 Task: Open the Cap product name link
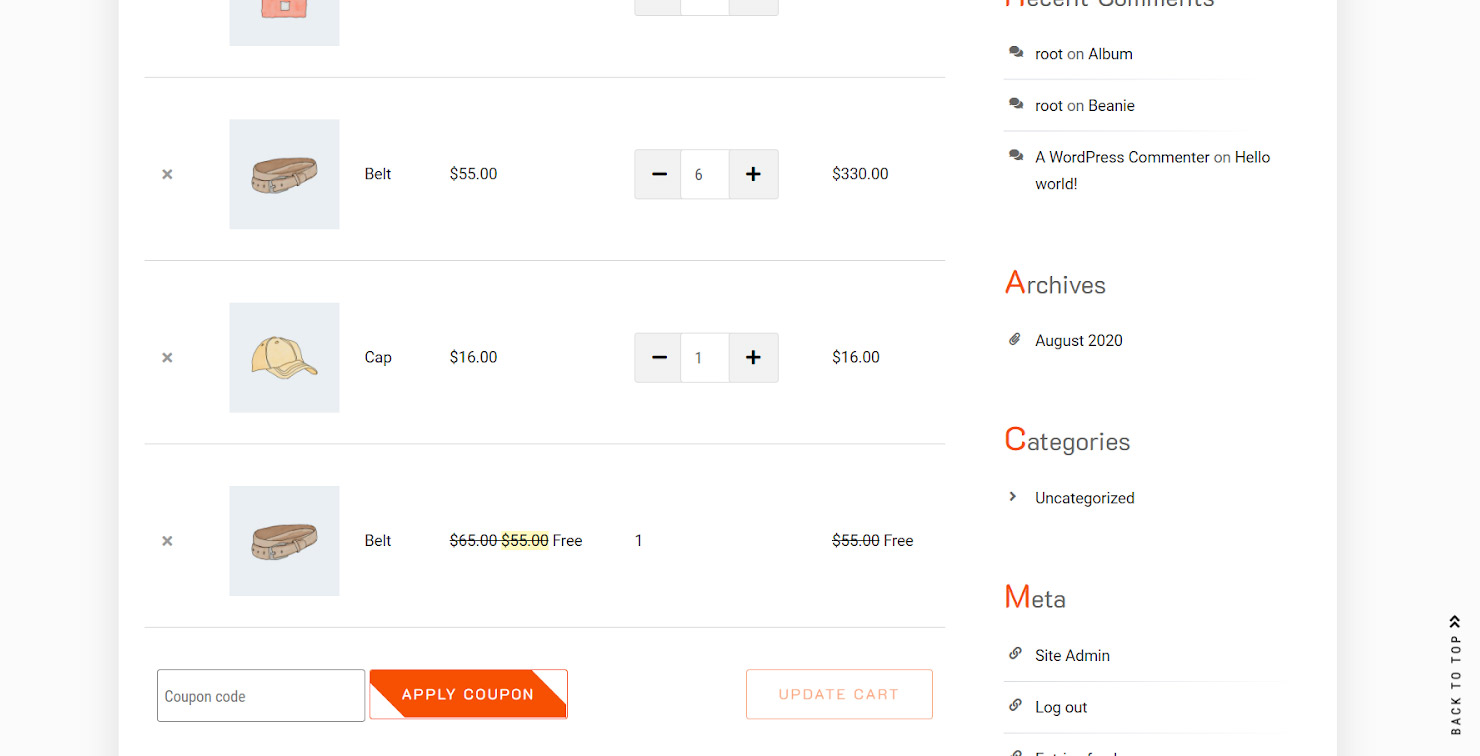[x=378, y=358]
